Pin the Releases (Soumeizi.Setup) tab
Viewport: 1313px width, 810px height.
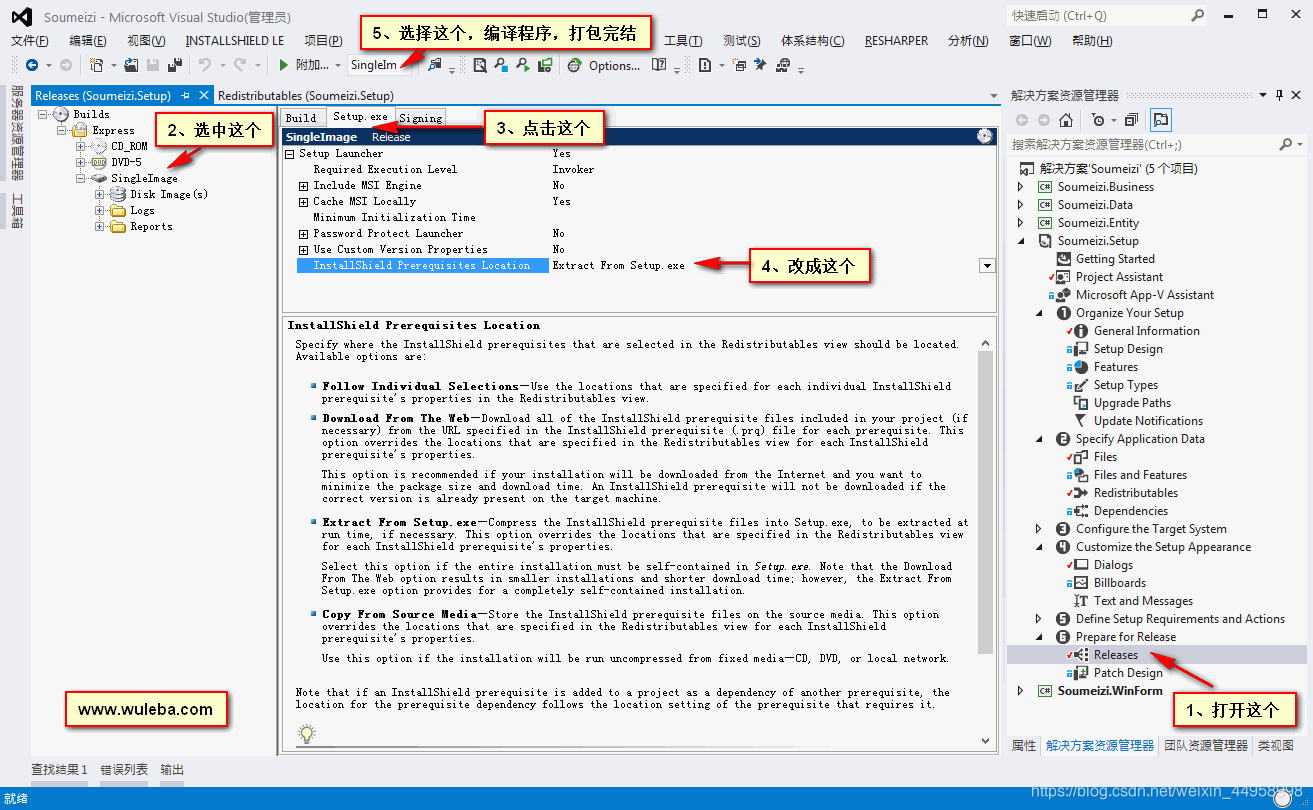pos(185,95)
